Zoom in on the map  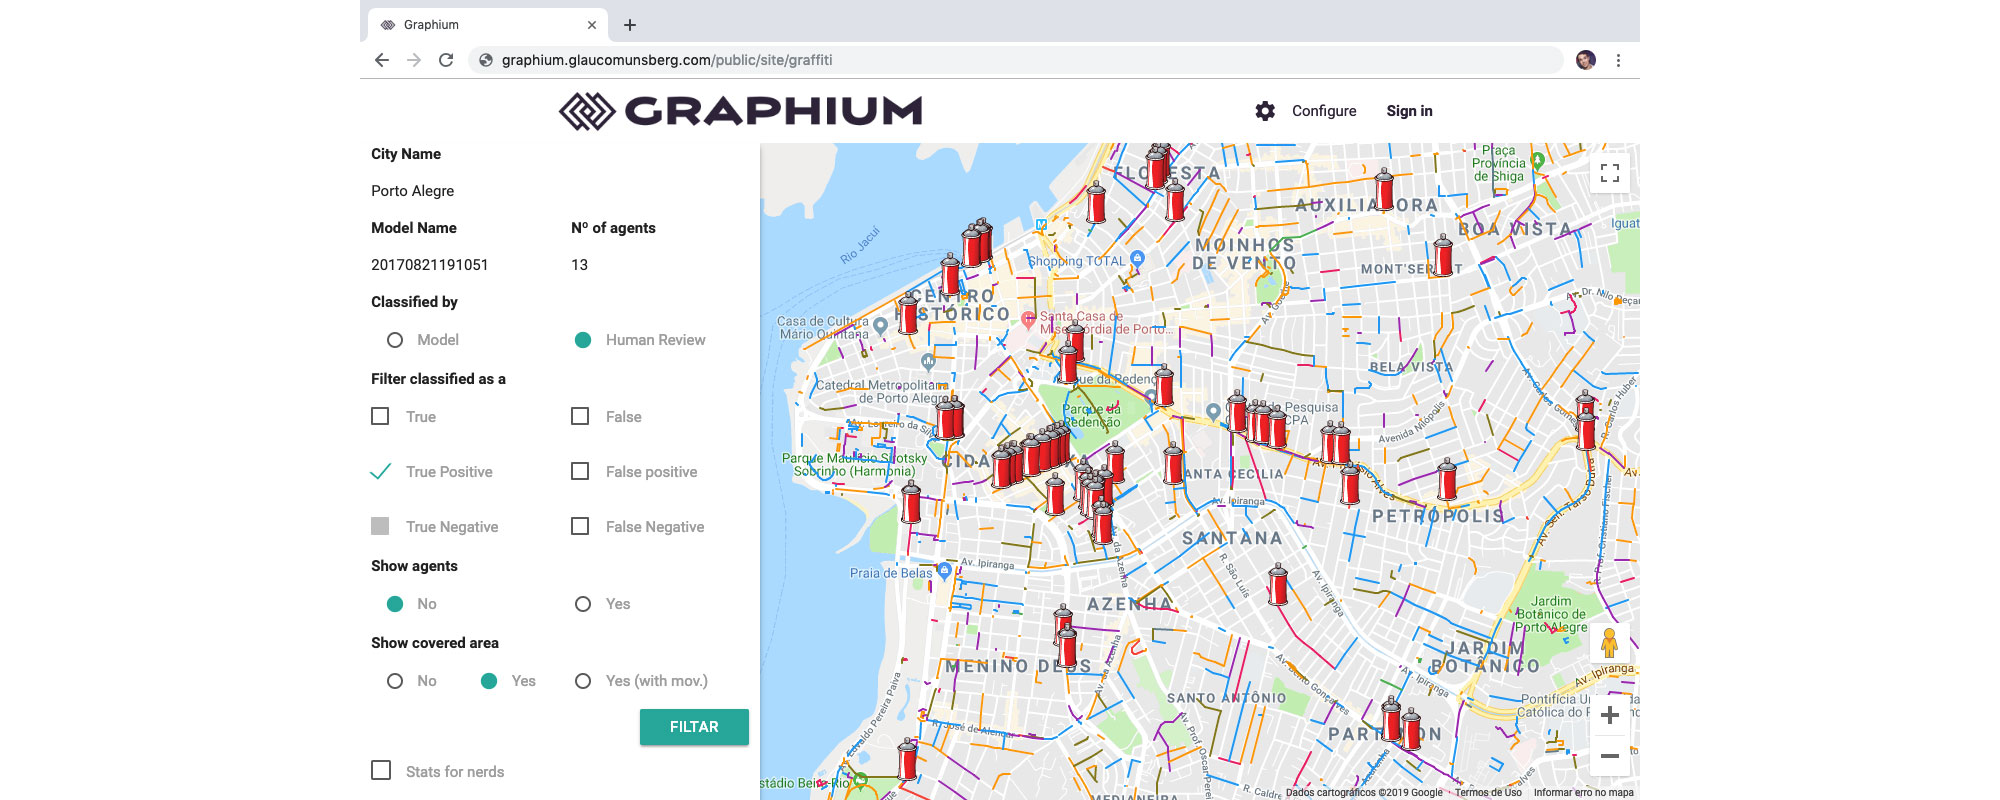pyautogui.click(x=1610, y=715)
